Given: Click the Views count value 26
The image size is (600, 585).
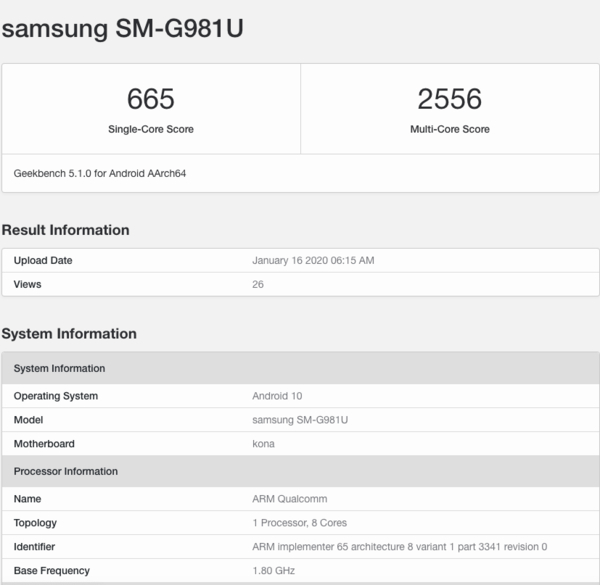Looking at the screenshot, I should 258,284.
